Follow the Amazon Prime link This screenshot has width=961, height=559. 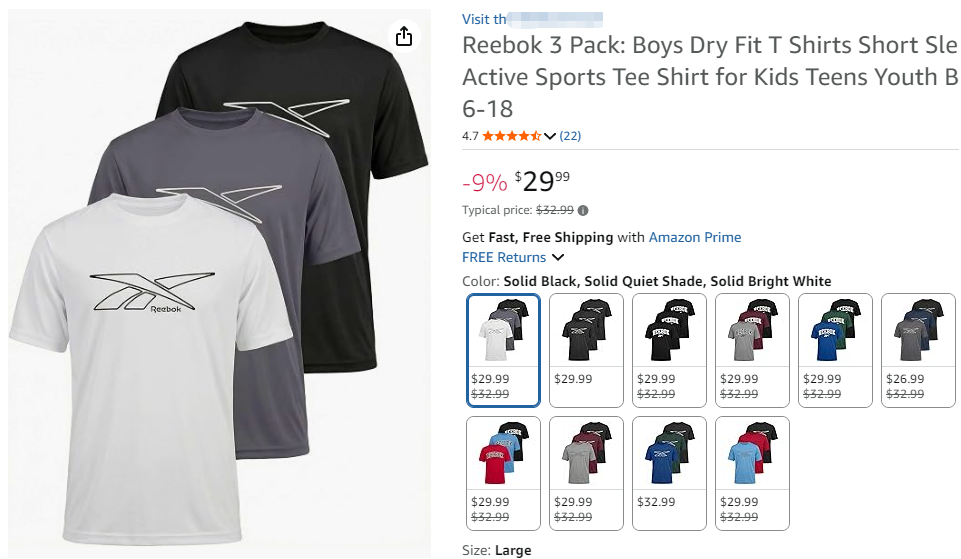tap(694, 237)
